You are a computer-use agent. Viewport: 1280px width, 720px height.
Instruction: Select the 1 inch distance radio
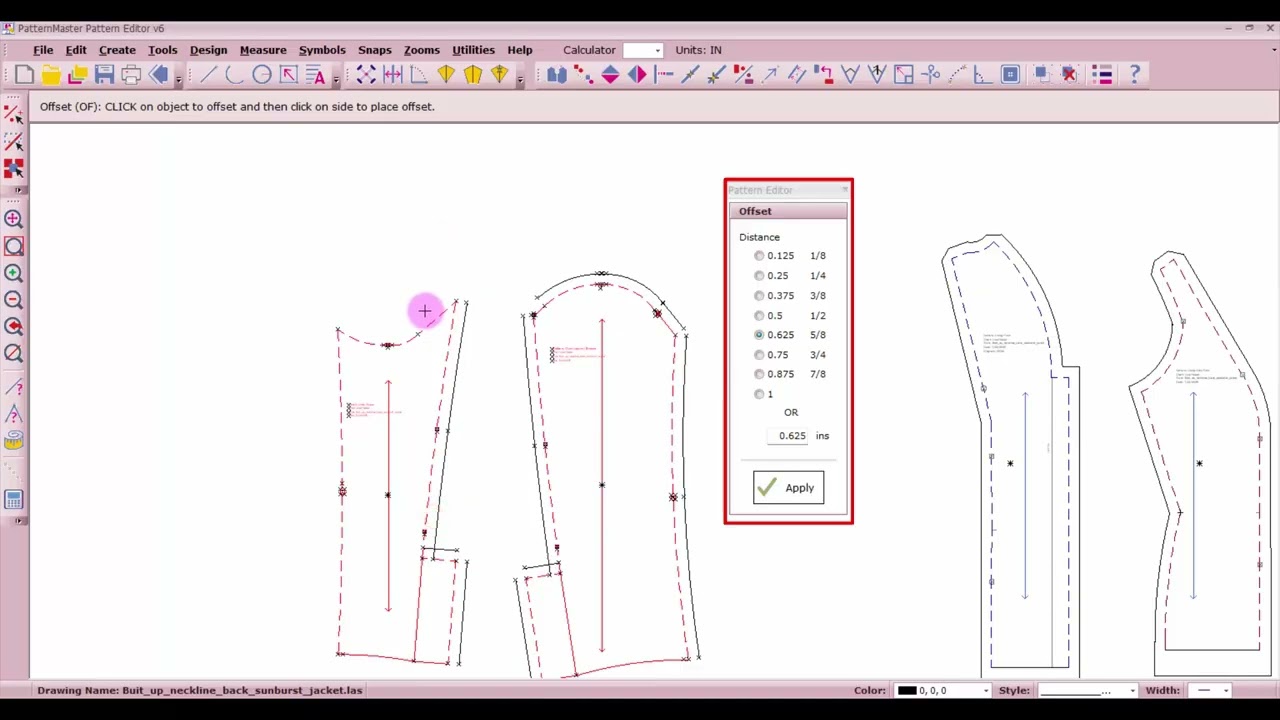[759, 394]
